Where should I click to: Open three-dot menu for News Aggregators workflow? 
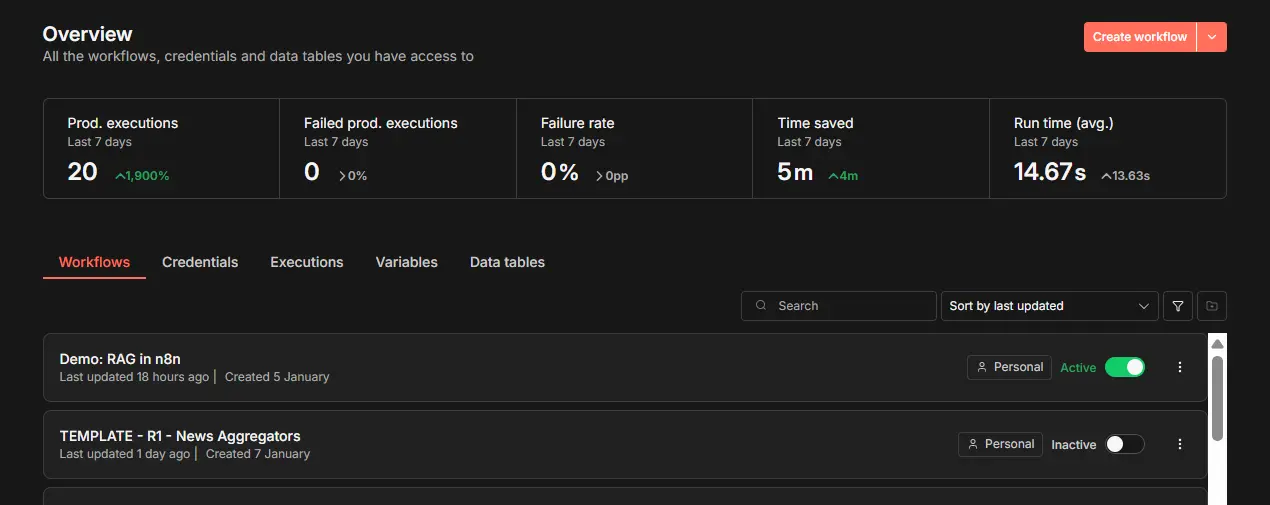(1180, 444)
